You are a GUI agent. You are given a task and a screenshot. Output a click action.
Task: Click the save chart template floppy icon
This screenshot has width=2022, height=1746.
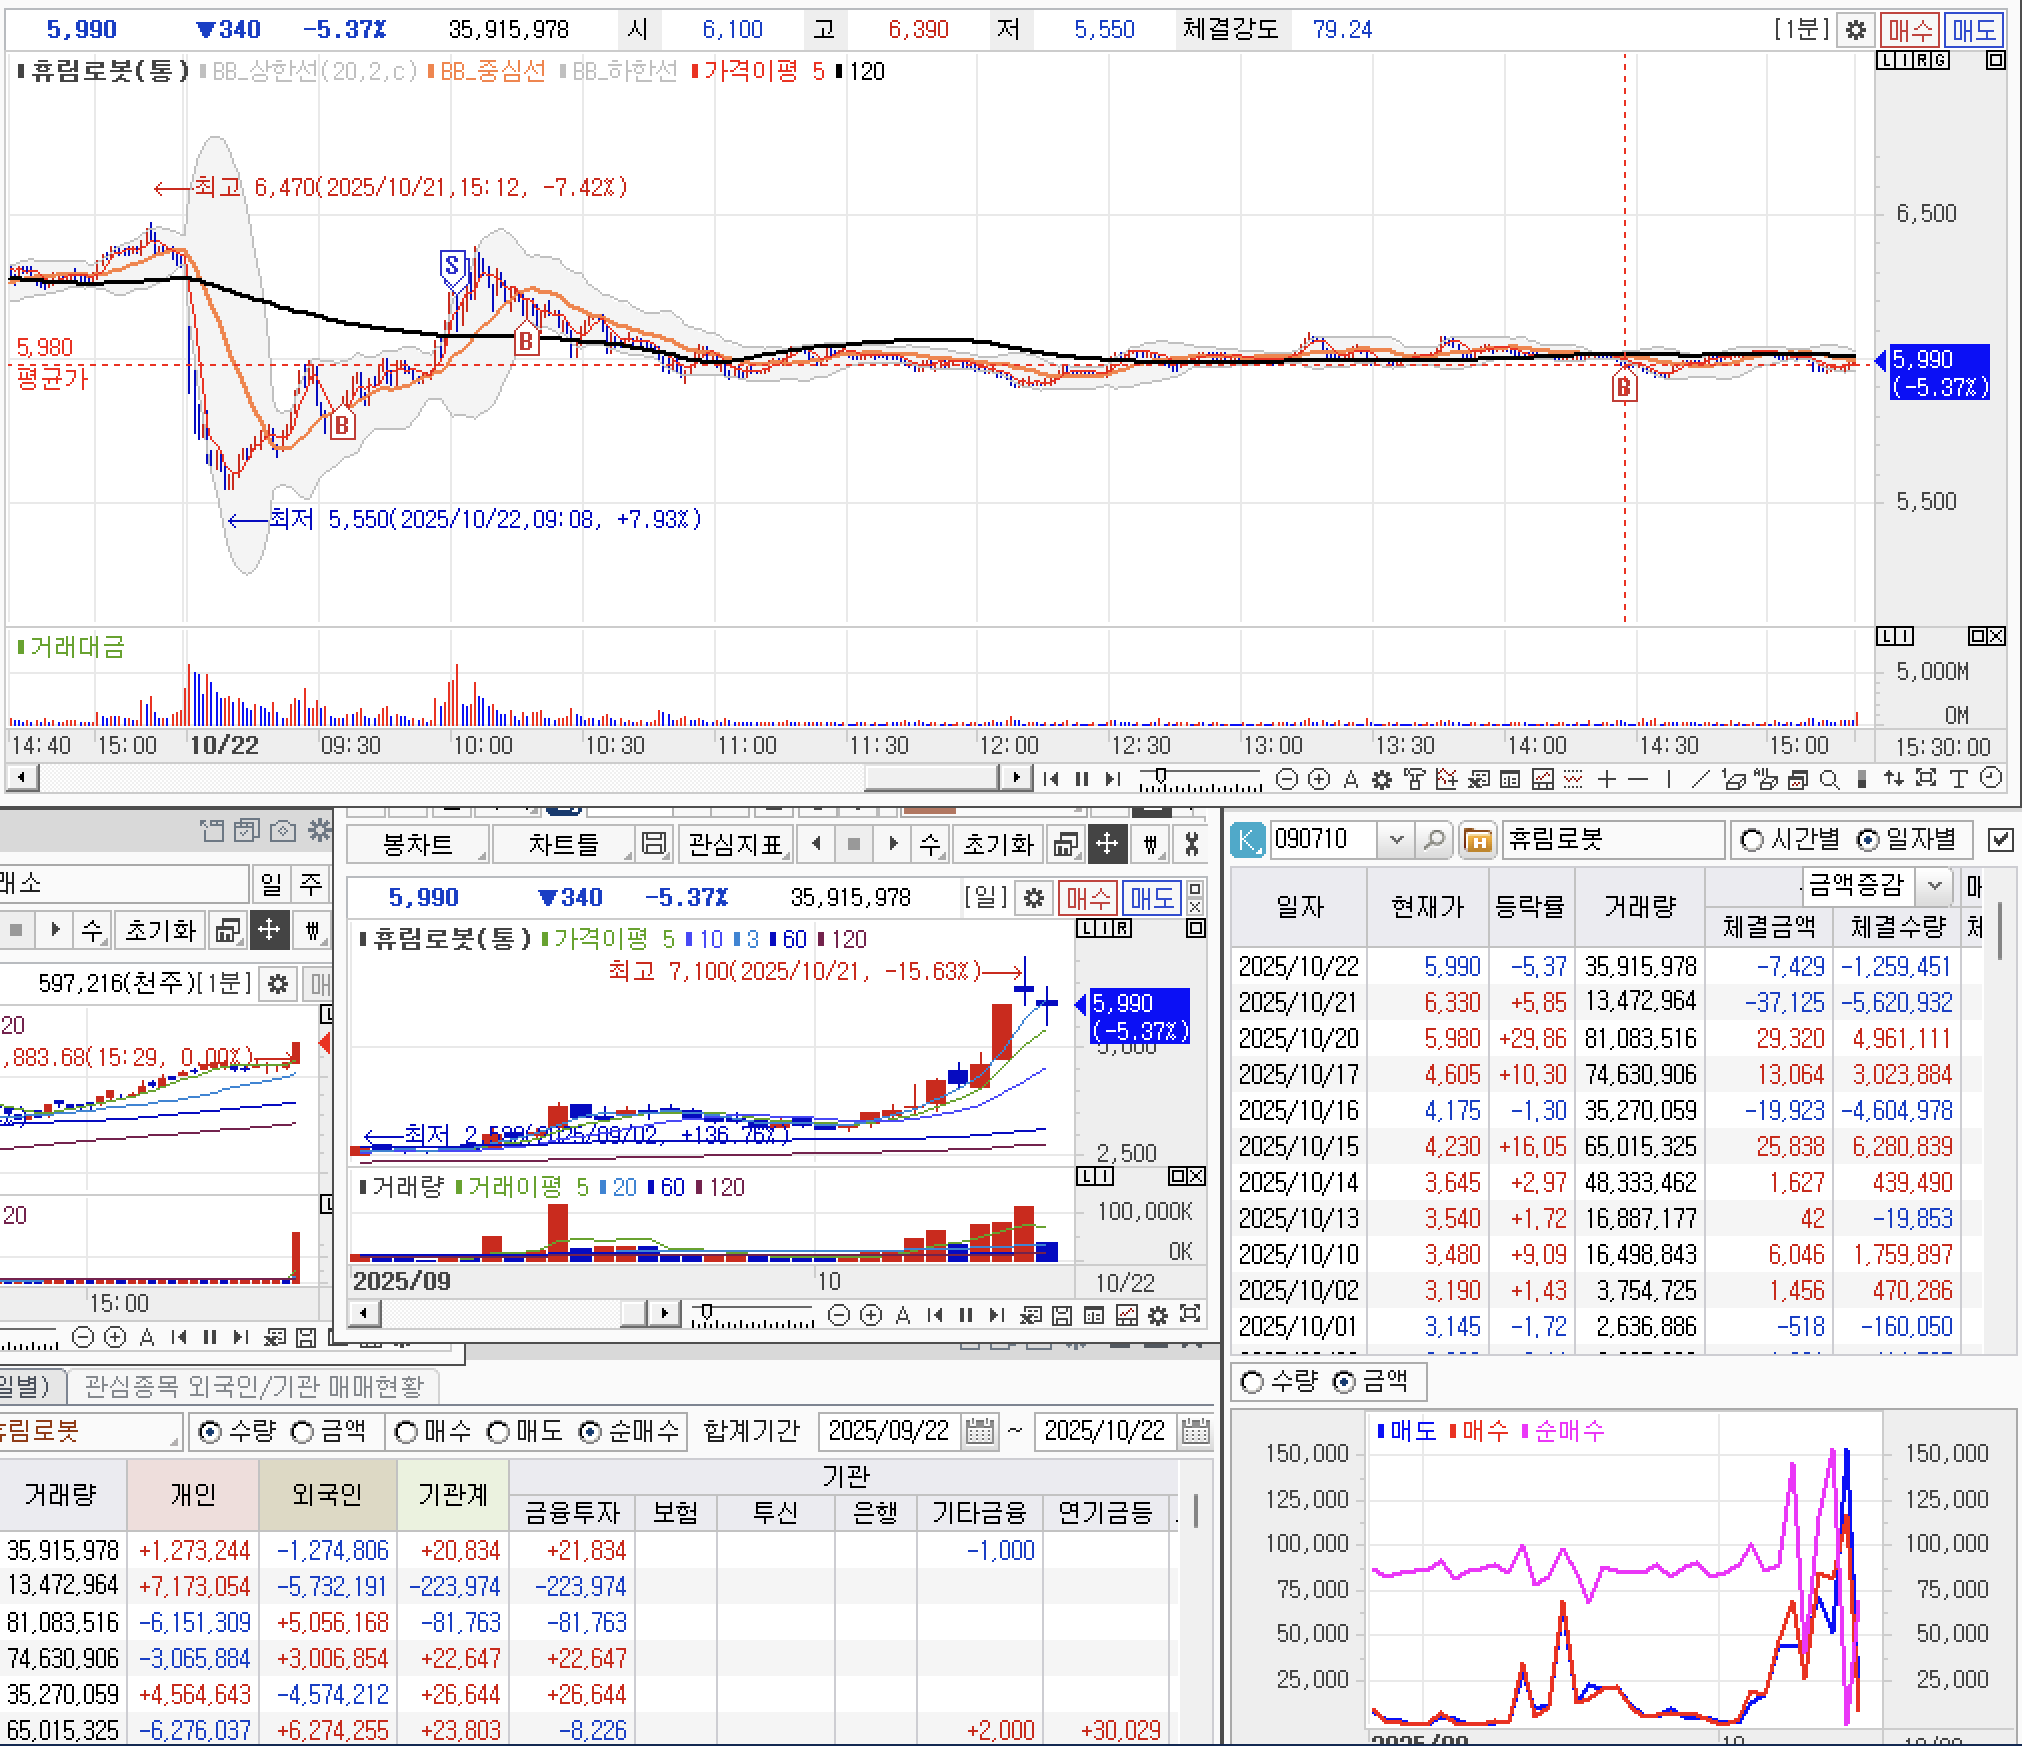(x=654, y=844)
